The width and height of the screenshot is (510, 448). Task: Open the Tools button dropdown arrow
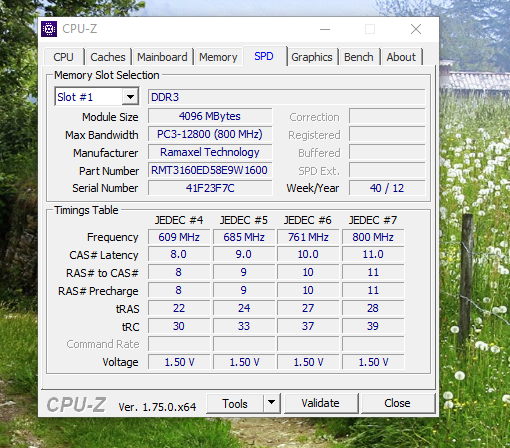pyautogui.click(x=271, y=403)
